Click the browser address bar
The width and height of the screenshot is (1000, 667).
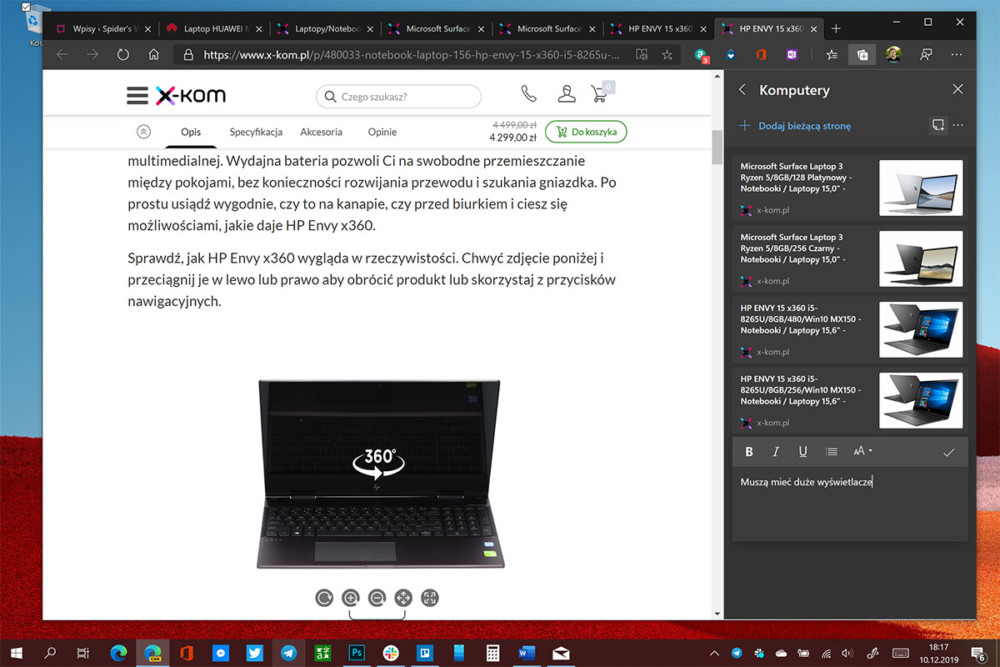click(x=411, y=55)
